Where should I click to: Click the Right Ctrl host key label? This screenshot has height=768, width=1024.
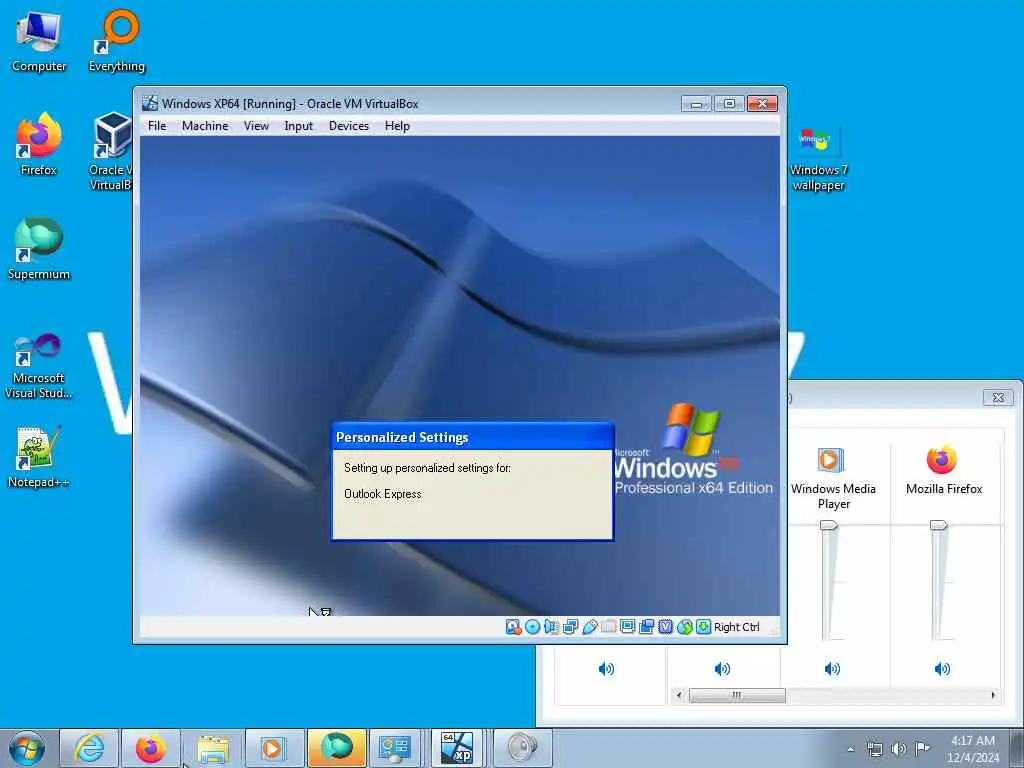coord(737,627)
